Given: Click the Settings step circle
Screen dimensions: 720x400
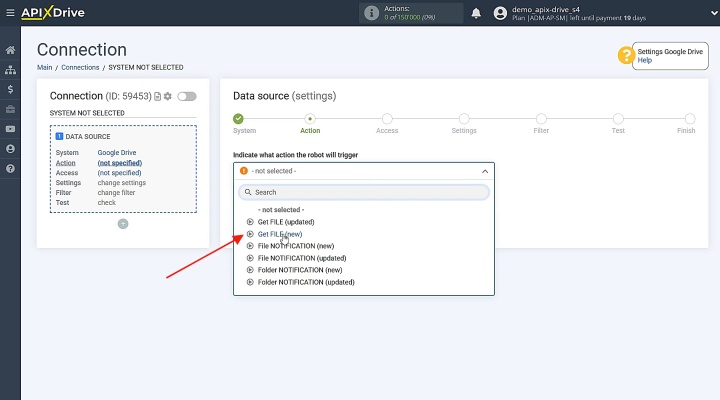Looking at the screenshot, I should [464, 119].
